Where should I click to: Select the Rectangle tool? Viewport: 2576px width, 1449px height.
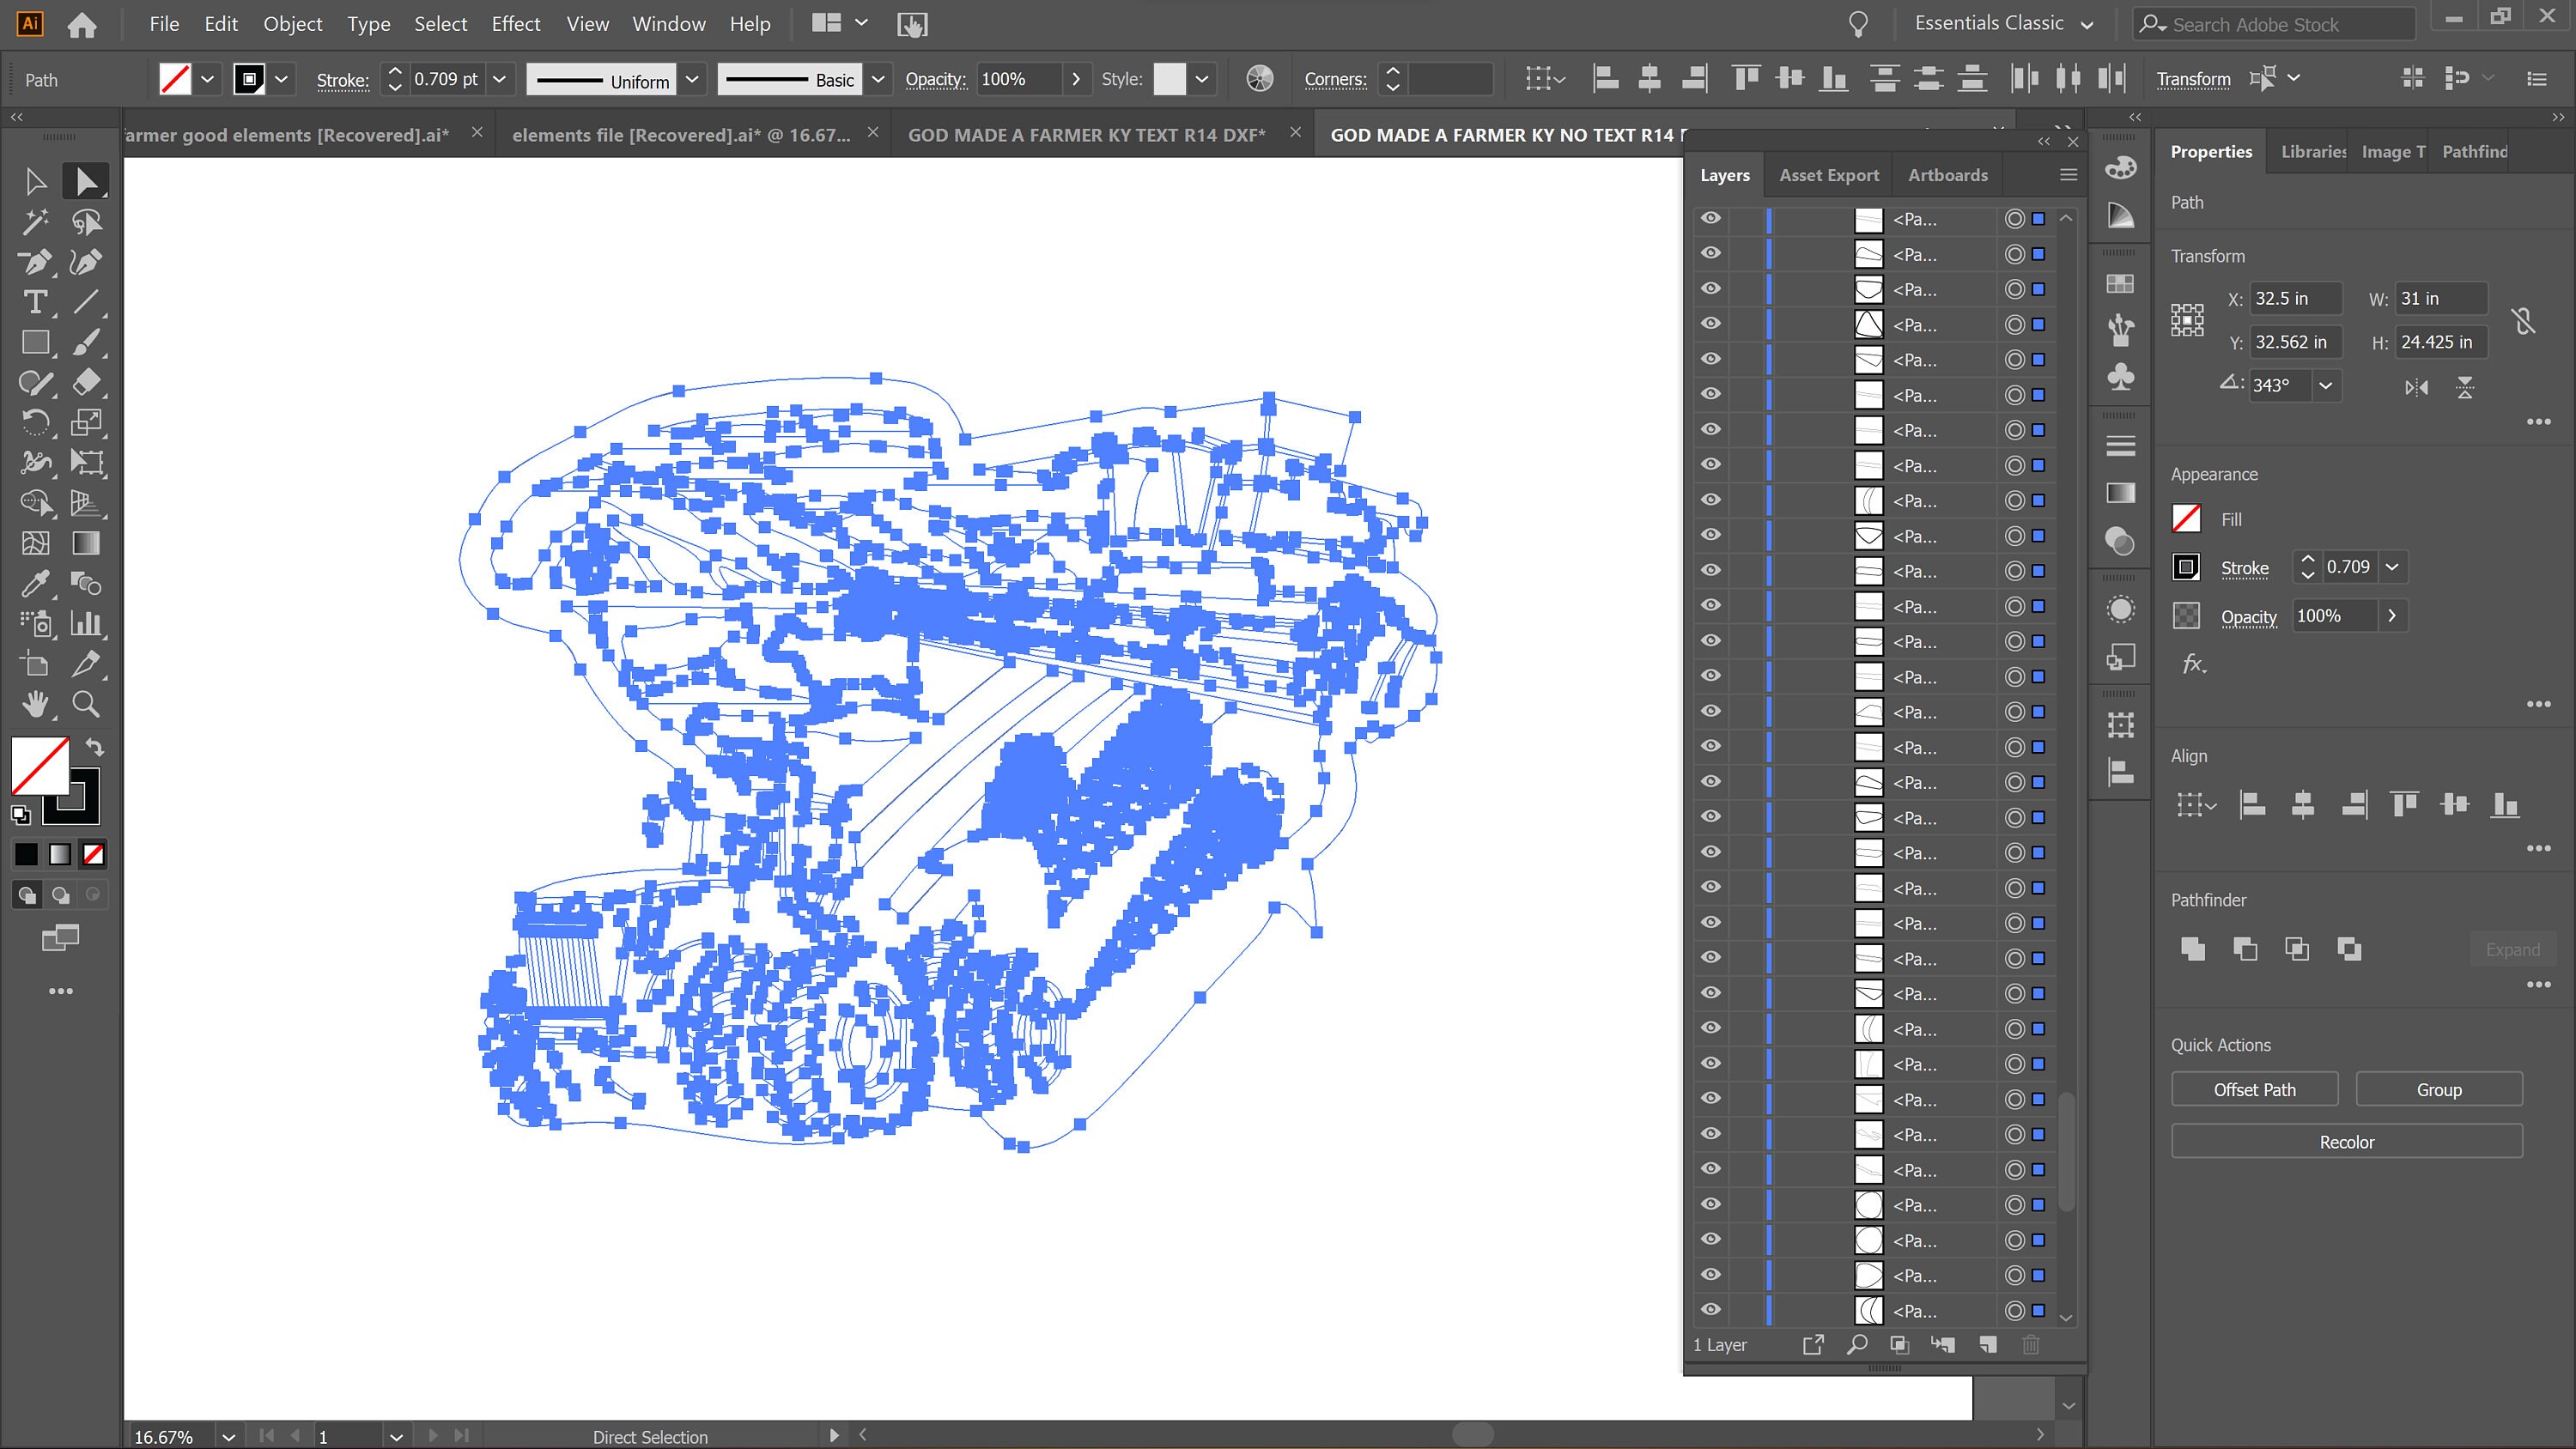(x=36, y=342)
